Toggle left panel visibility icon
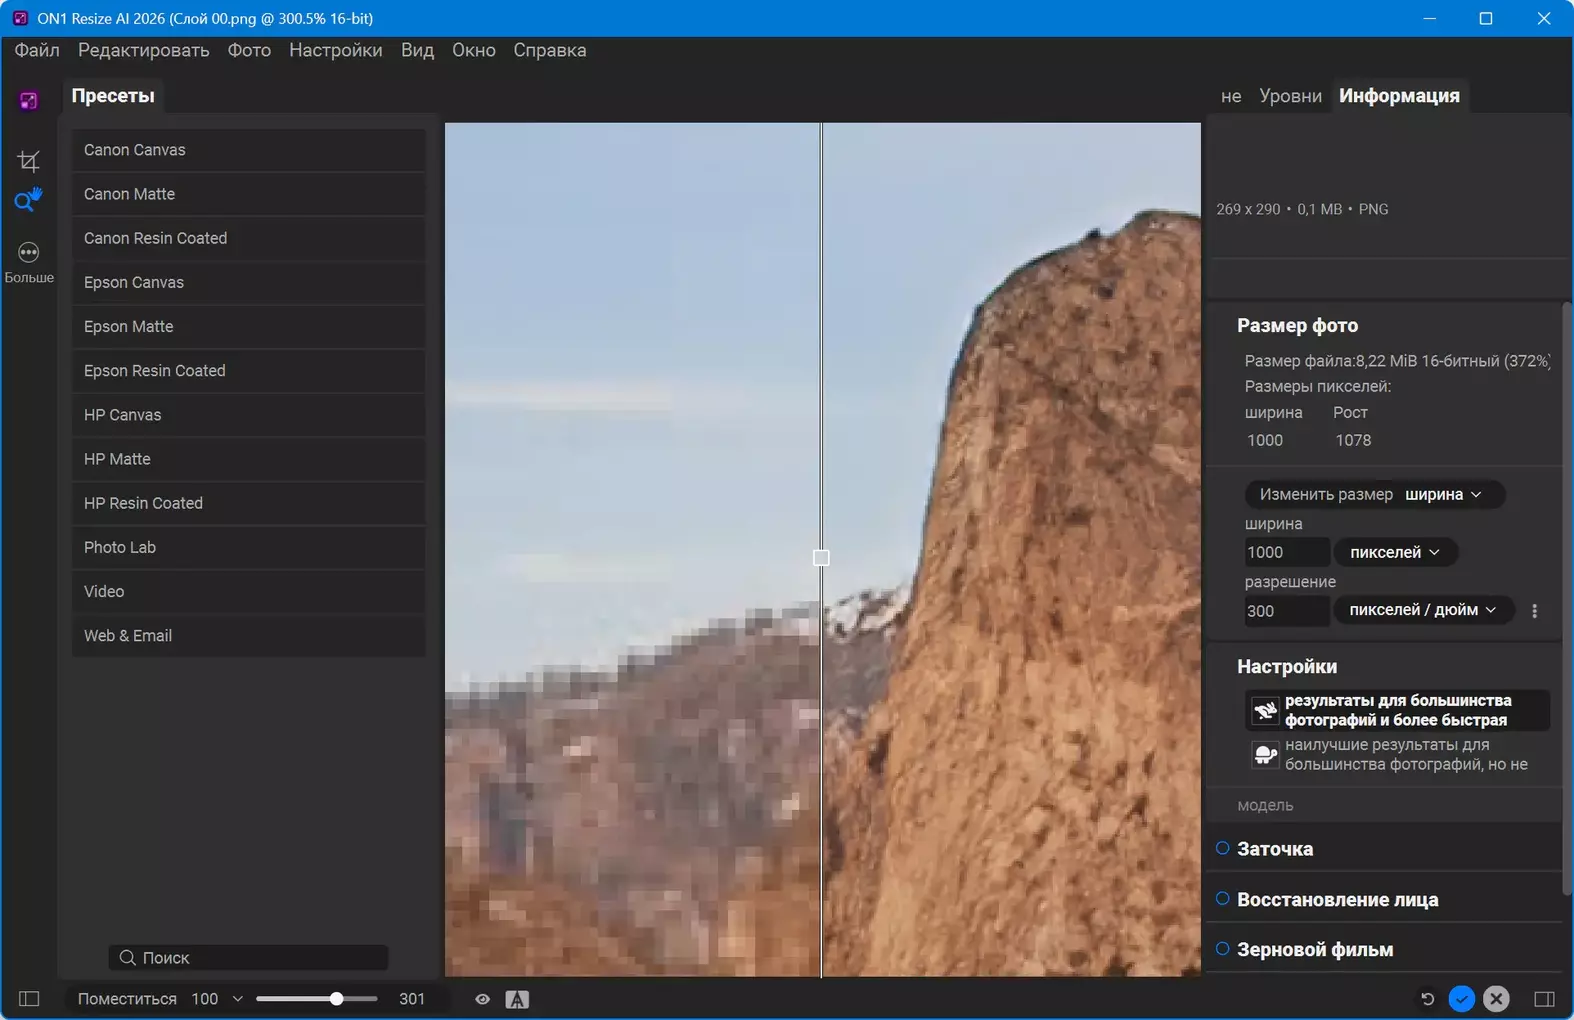 point(29,999)
